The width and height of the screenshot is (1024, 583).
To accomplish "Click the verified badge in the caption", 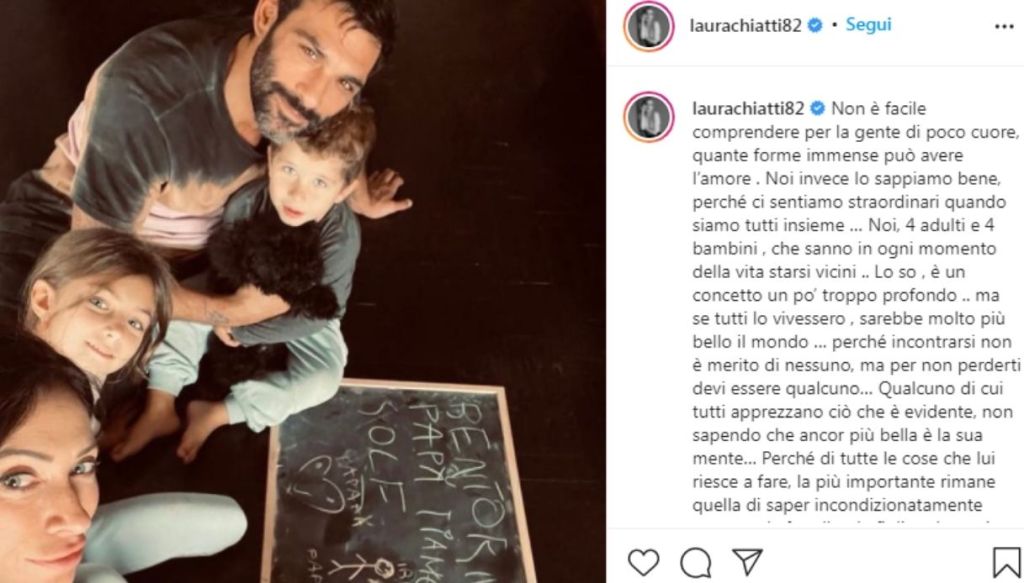I will coord(817,108).
